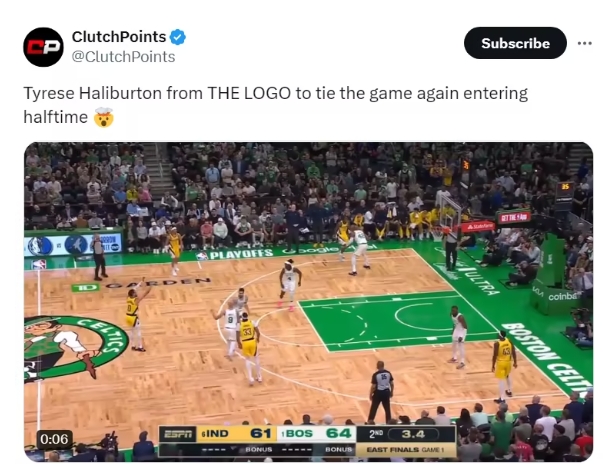Viewport: 603px width, 464px height.
Task: Click the TD Garden floor logo
Action: [141, 284]
